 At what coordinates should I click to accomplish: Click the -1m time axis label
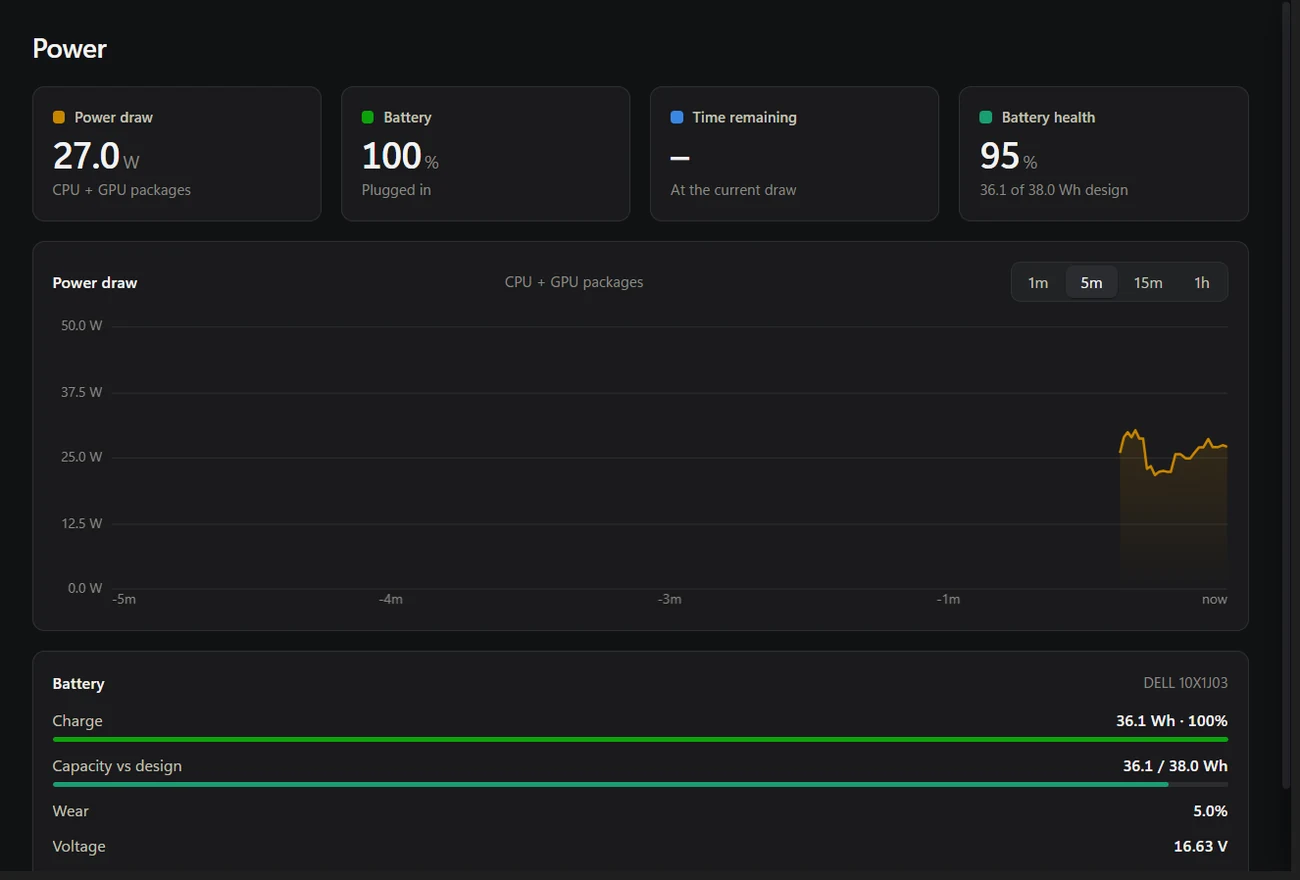point(948,599)
